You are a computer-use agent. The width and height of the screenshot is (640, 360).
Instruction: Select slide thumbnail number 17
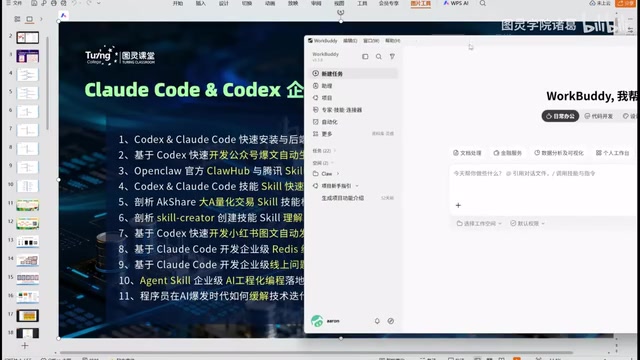click(x=28, y=316)
